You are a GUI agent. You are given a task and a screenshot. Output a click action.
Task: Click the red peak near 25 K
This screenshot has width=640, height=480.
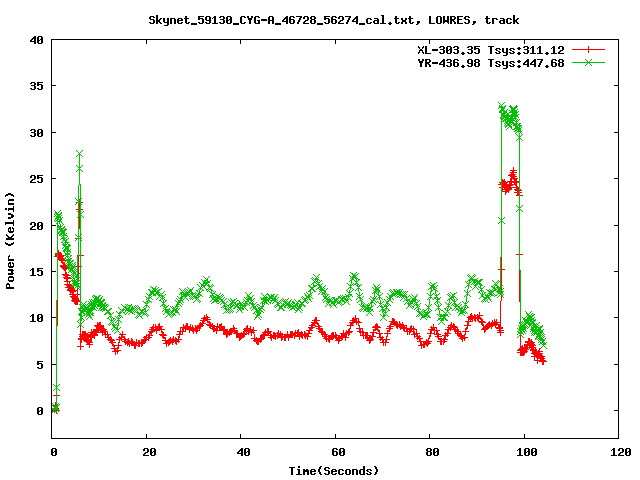pyautogui.click(x=513, y=171)
